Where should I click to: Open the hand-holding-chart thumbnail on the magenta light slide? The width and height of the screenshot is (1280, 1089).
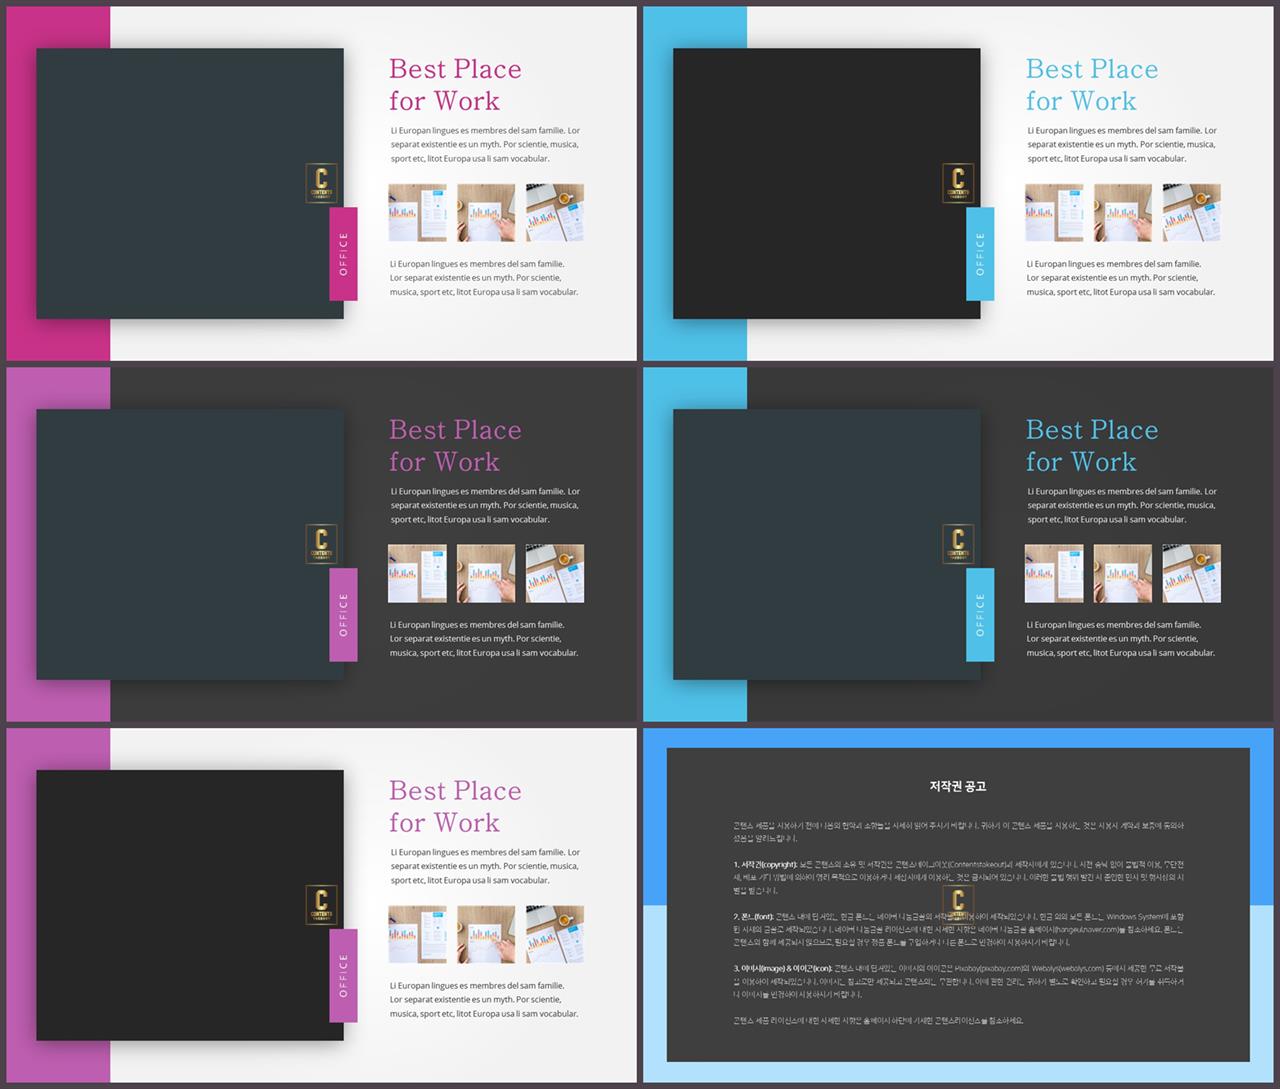pos(486,212)
